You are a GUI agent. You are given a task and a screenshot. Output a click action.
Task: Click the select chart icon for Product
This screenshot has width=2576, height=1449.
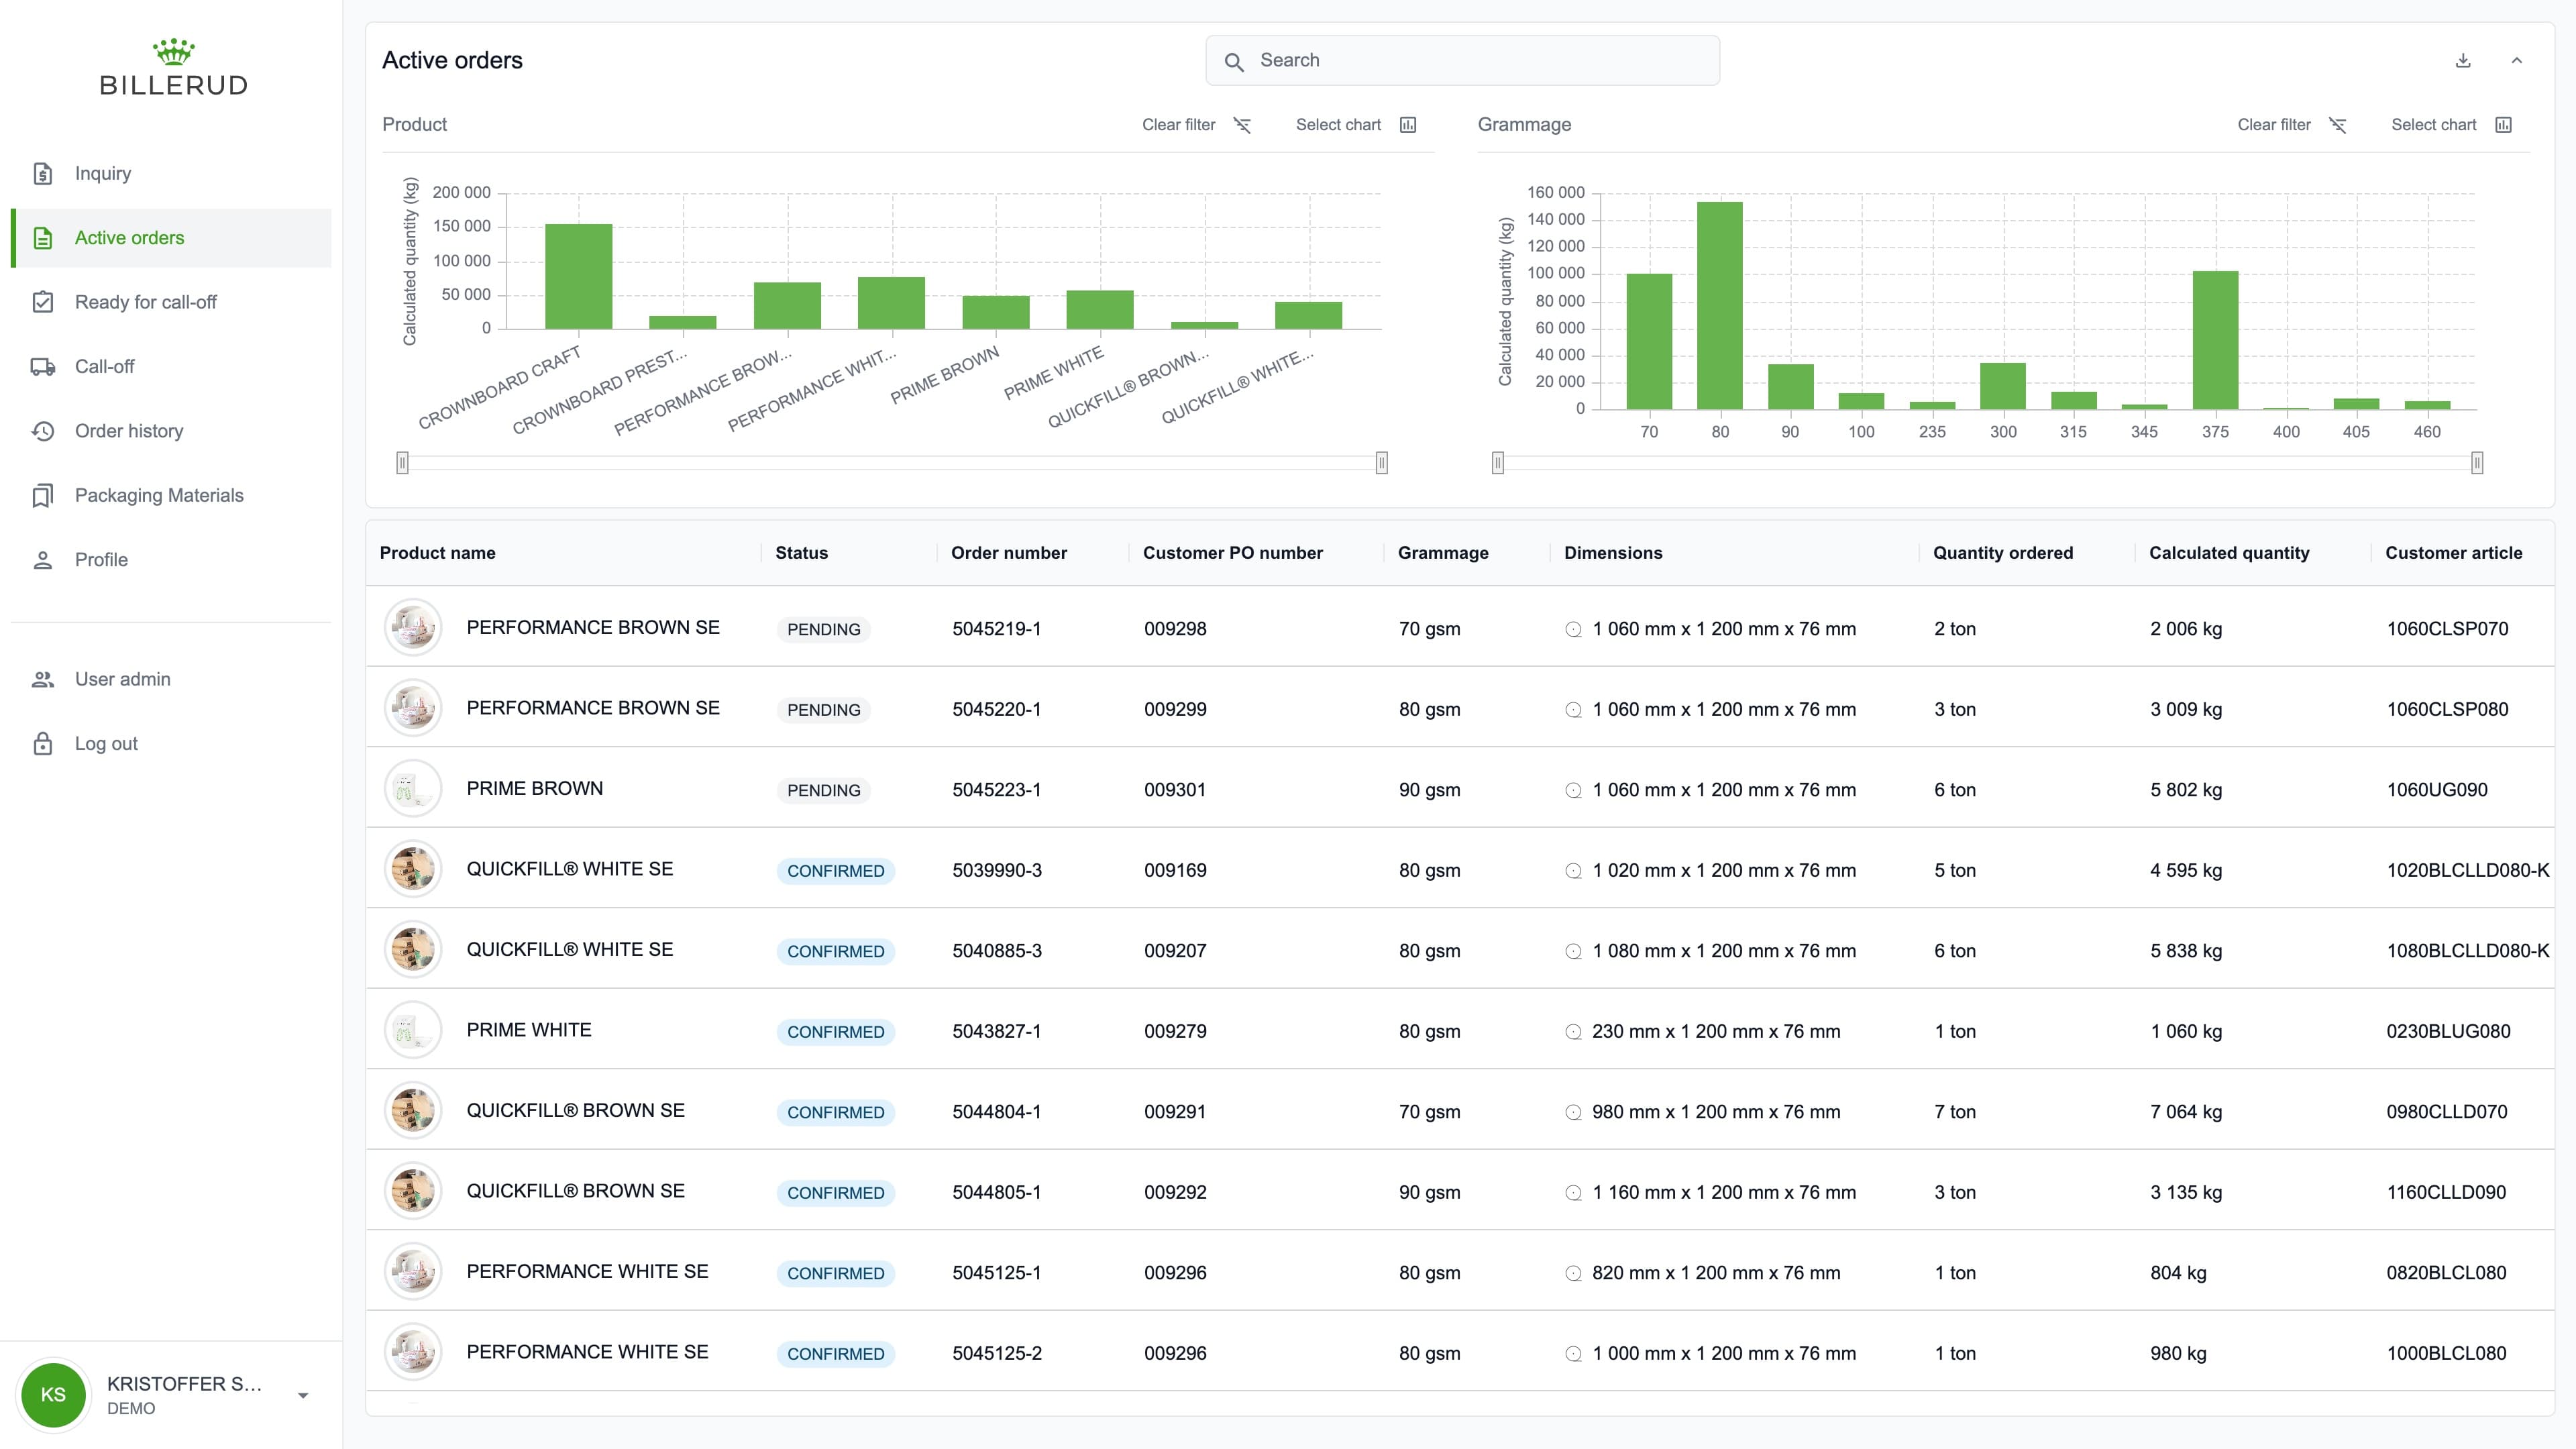[1408, 125]
